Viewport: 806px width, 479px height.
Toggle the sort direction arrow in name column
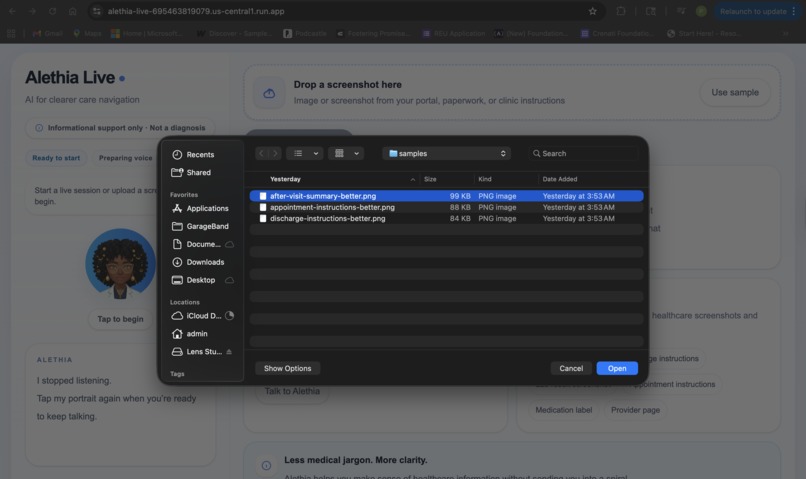[413, 179]
